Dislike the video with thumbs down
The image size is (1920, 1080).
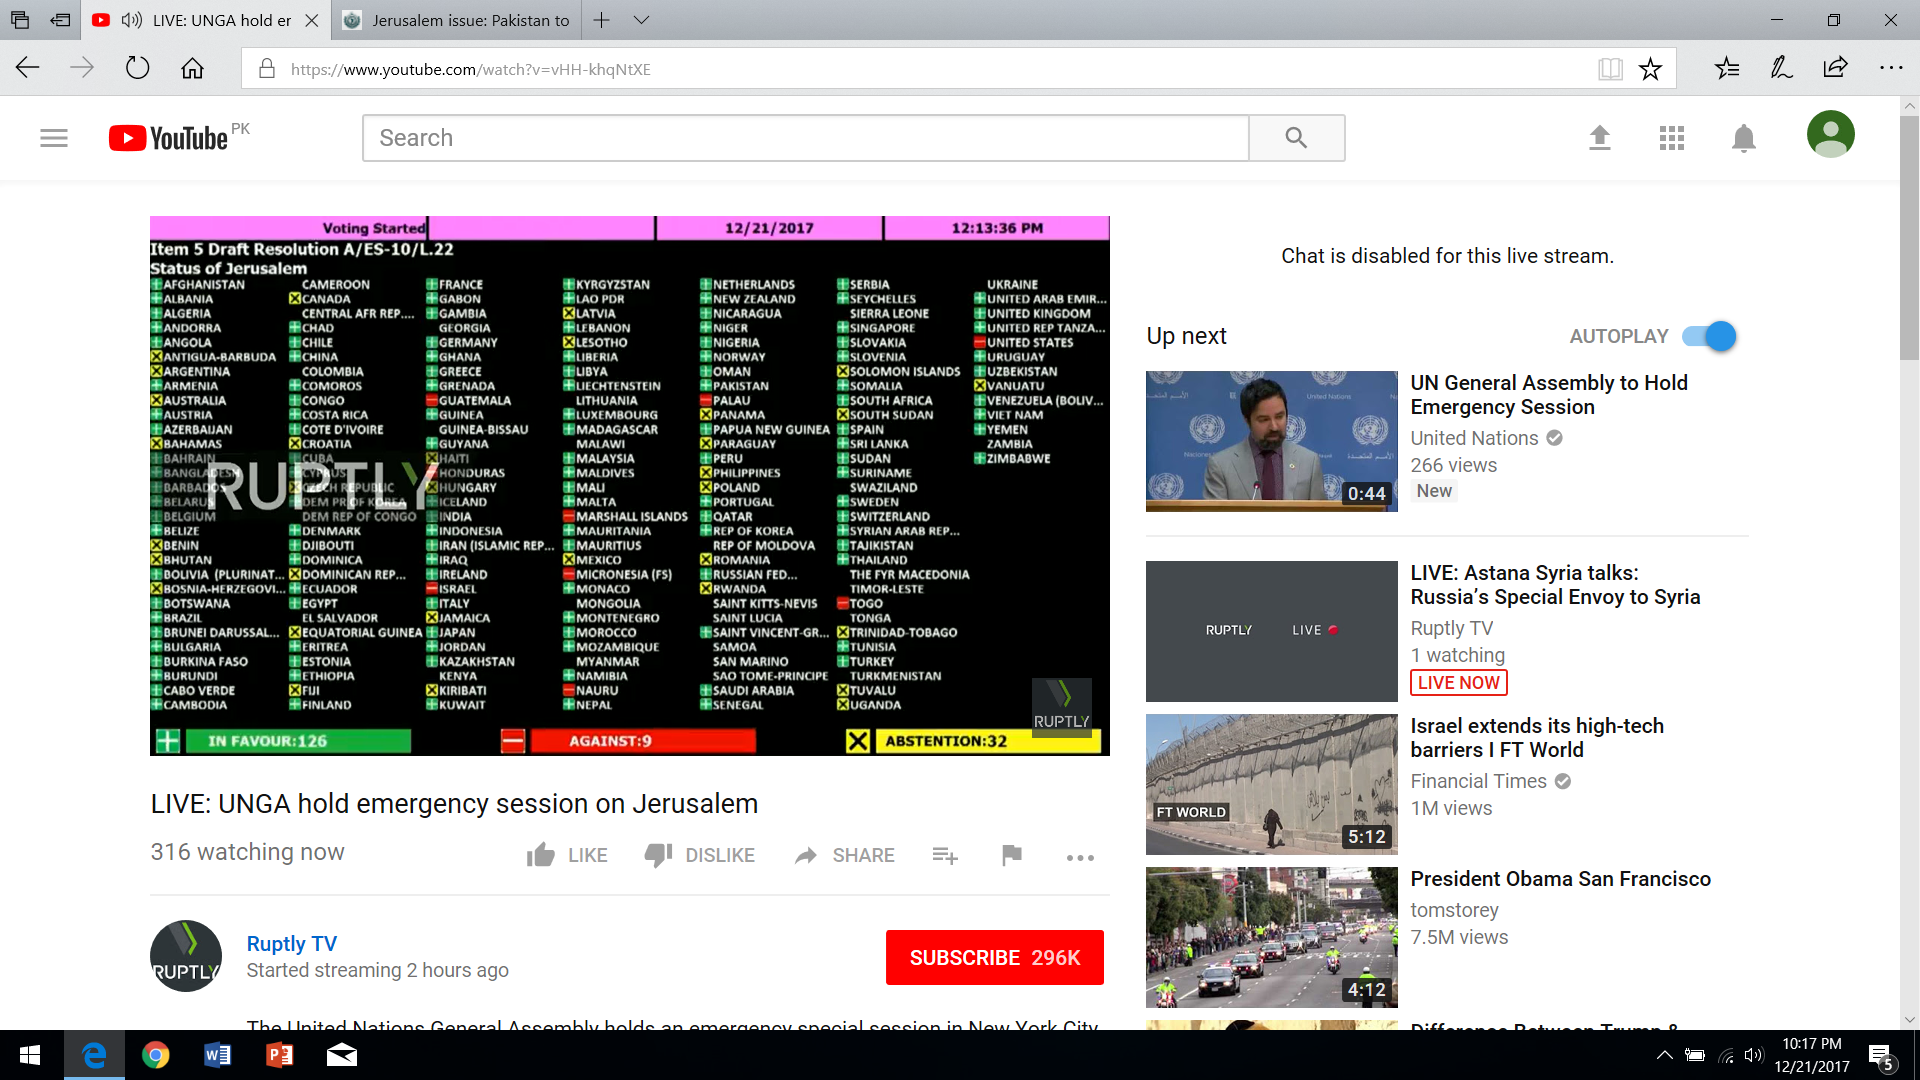699,855
